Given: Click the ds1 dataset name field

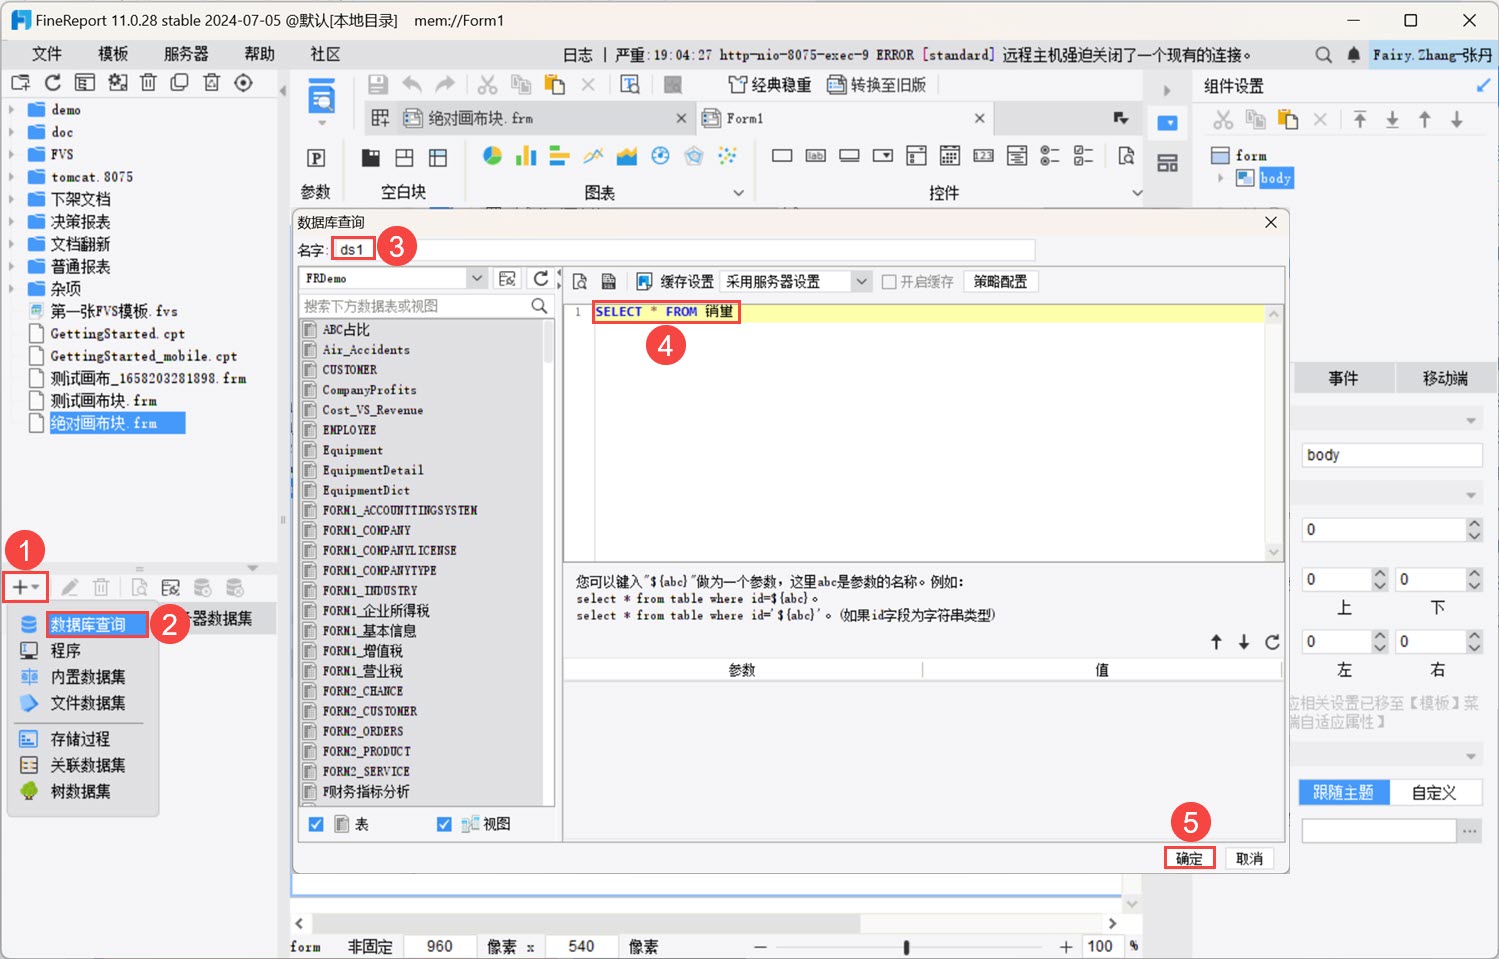Looking at the screenshot, I should [x=683, y=249].
